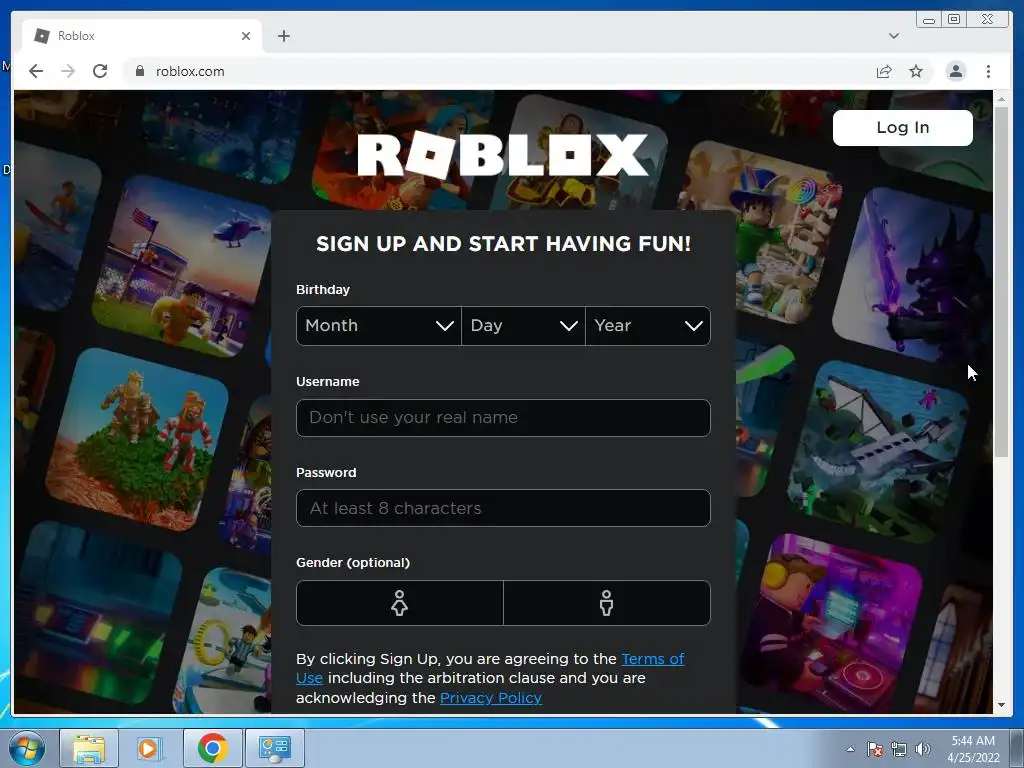The image size is (1024, 768).
Task: Open a new tab with the plus button
Action: (283, 36)
